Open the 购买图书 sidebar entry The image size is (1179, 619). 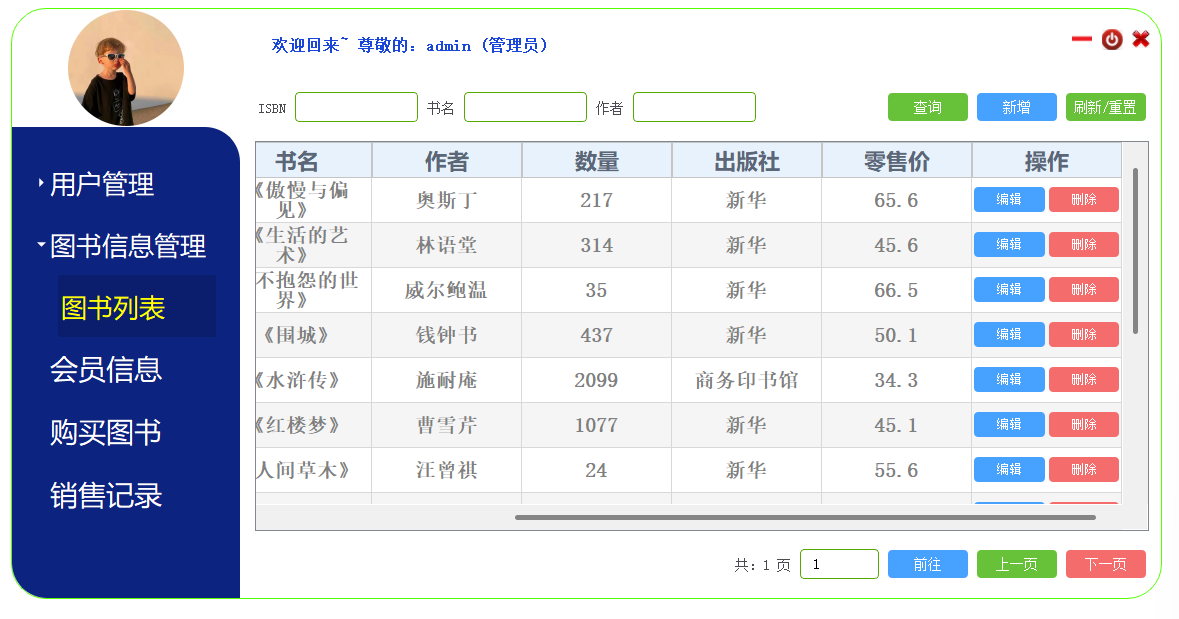point(106,432)
